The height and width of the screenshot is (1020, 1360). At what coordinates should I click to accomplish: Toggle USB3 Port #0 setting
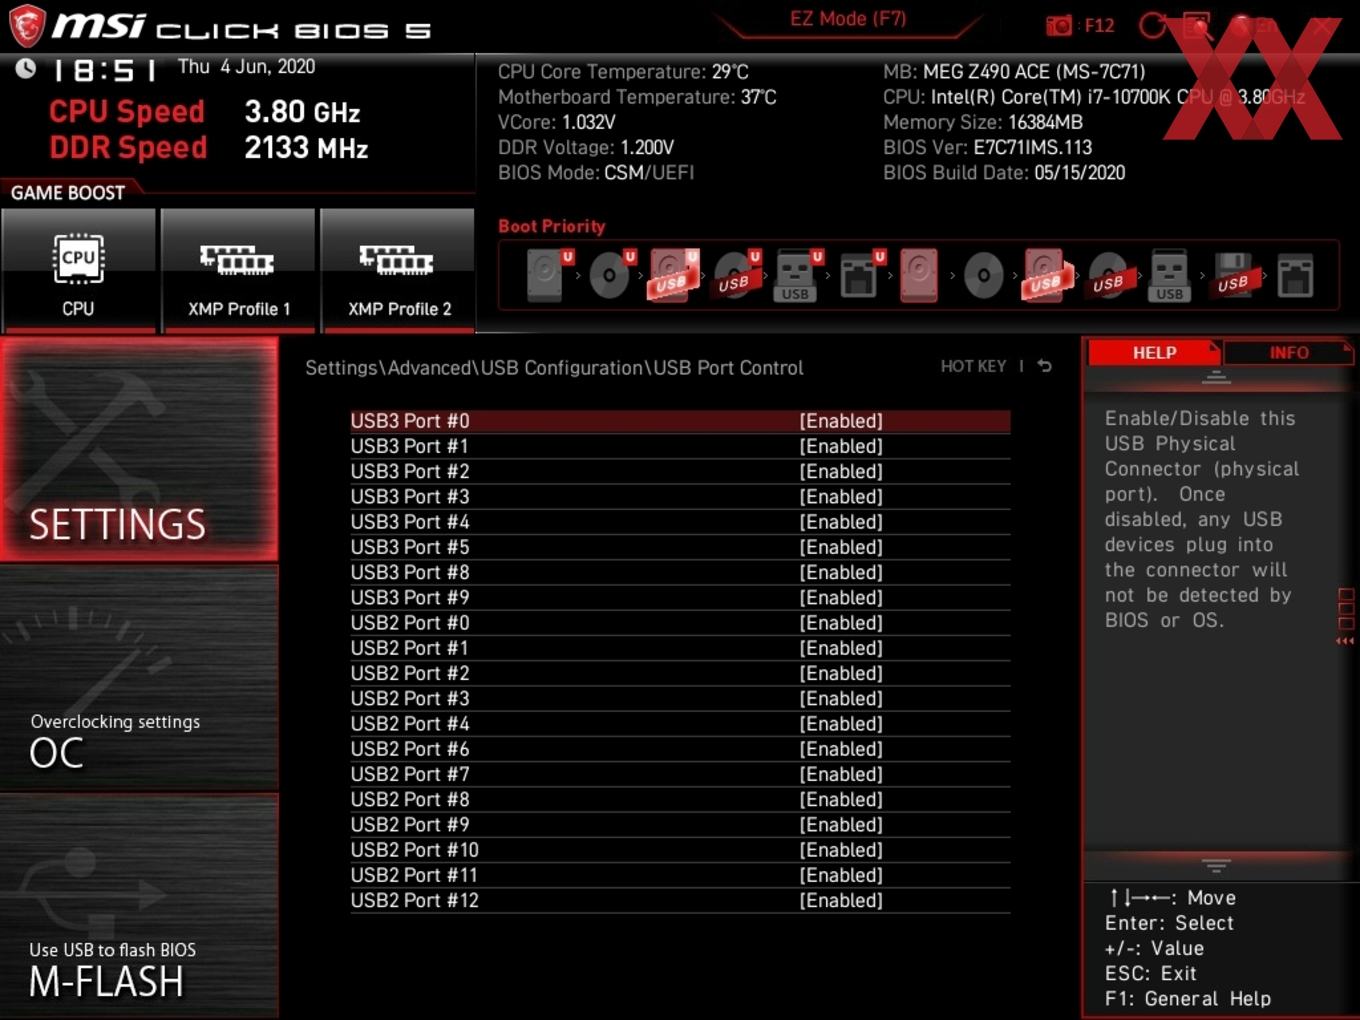[x=680, y=421]
